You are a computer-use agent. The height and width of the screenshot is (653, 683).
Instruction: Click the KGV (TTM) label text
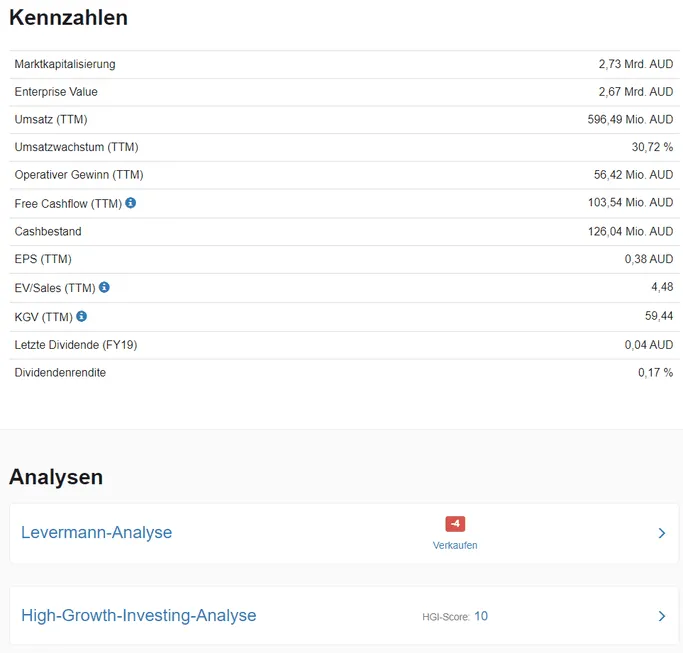(x=44, y=317)
